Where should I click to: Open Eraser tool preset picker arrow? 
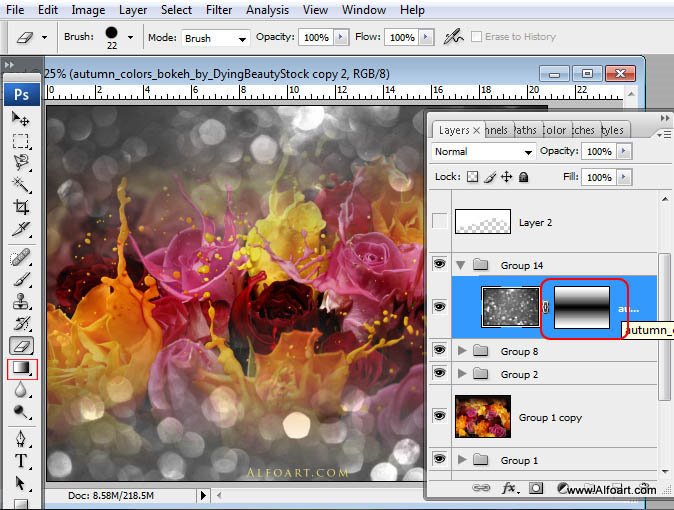44,37
